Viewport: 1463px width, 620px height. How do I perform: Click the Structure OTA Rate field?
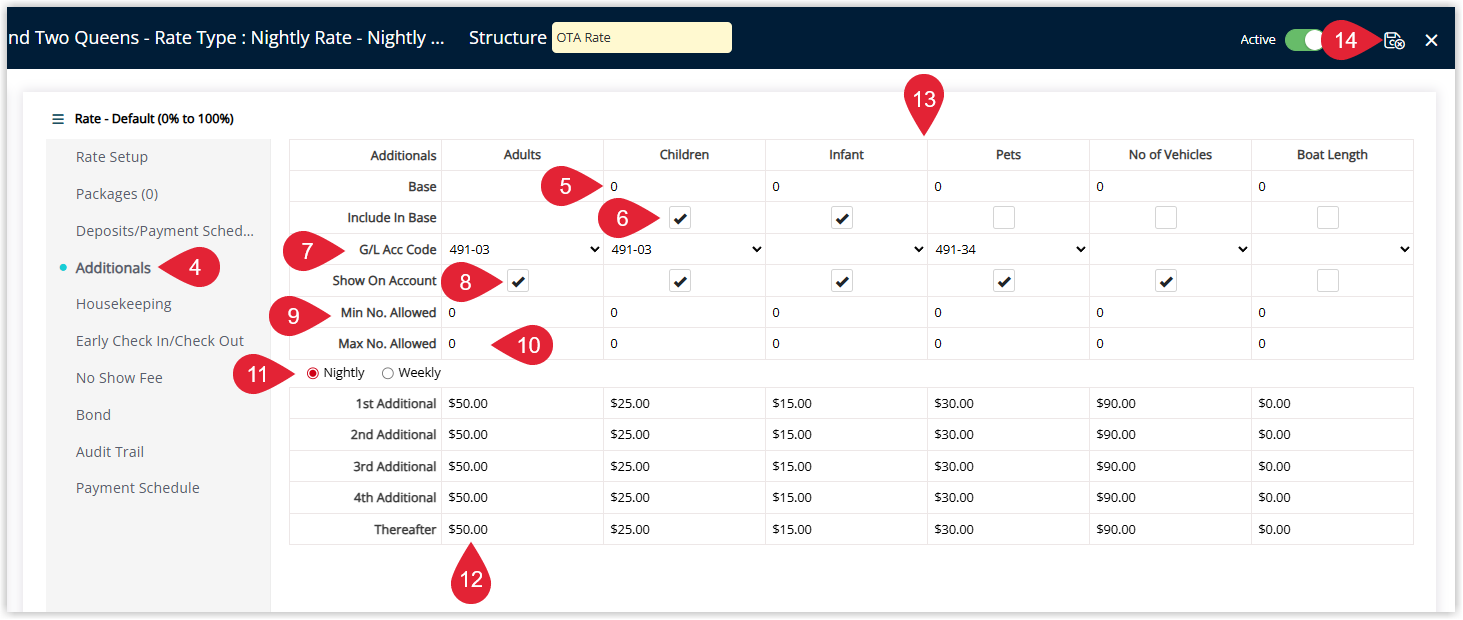click(642, 38)
